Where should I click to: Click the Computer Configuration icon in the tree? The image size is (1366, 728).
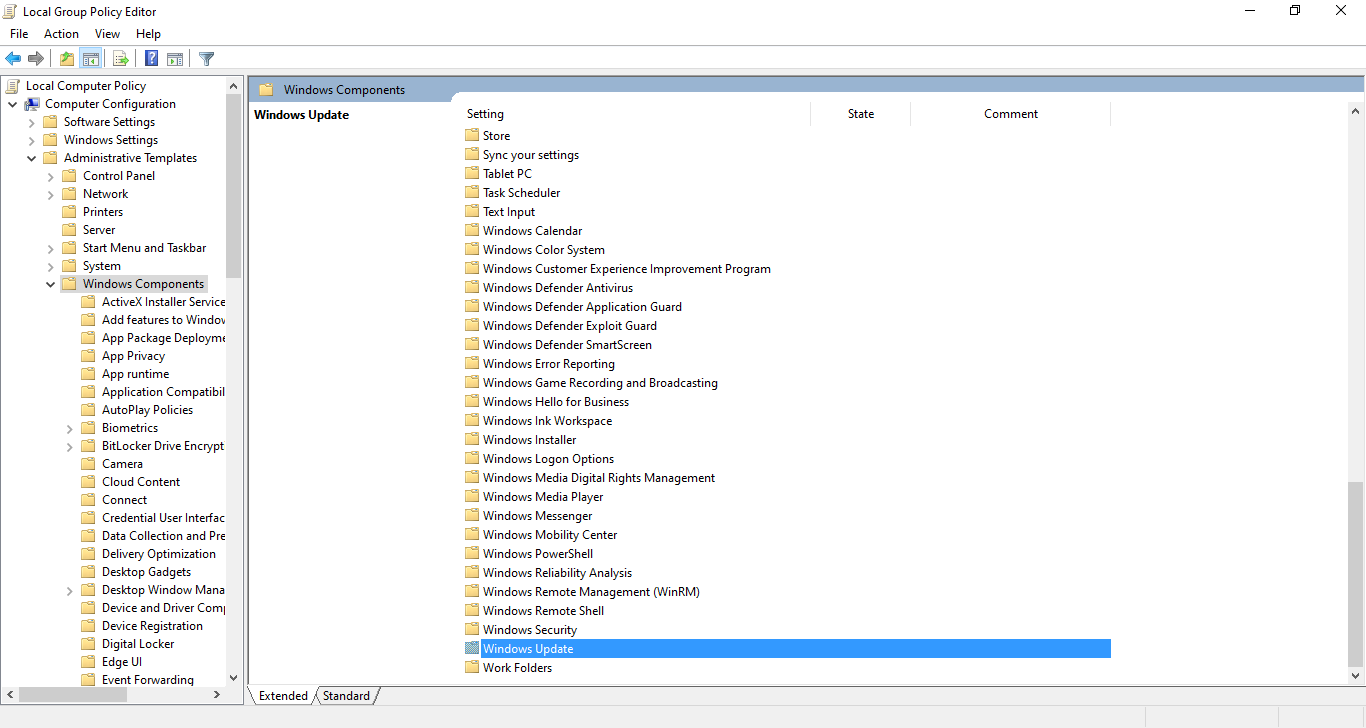point(32,104)
